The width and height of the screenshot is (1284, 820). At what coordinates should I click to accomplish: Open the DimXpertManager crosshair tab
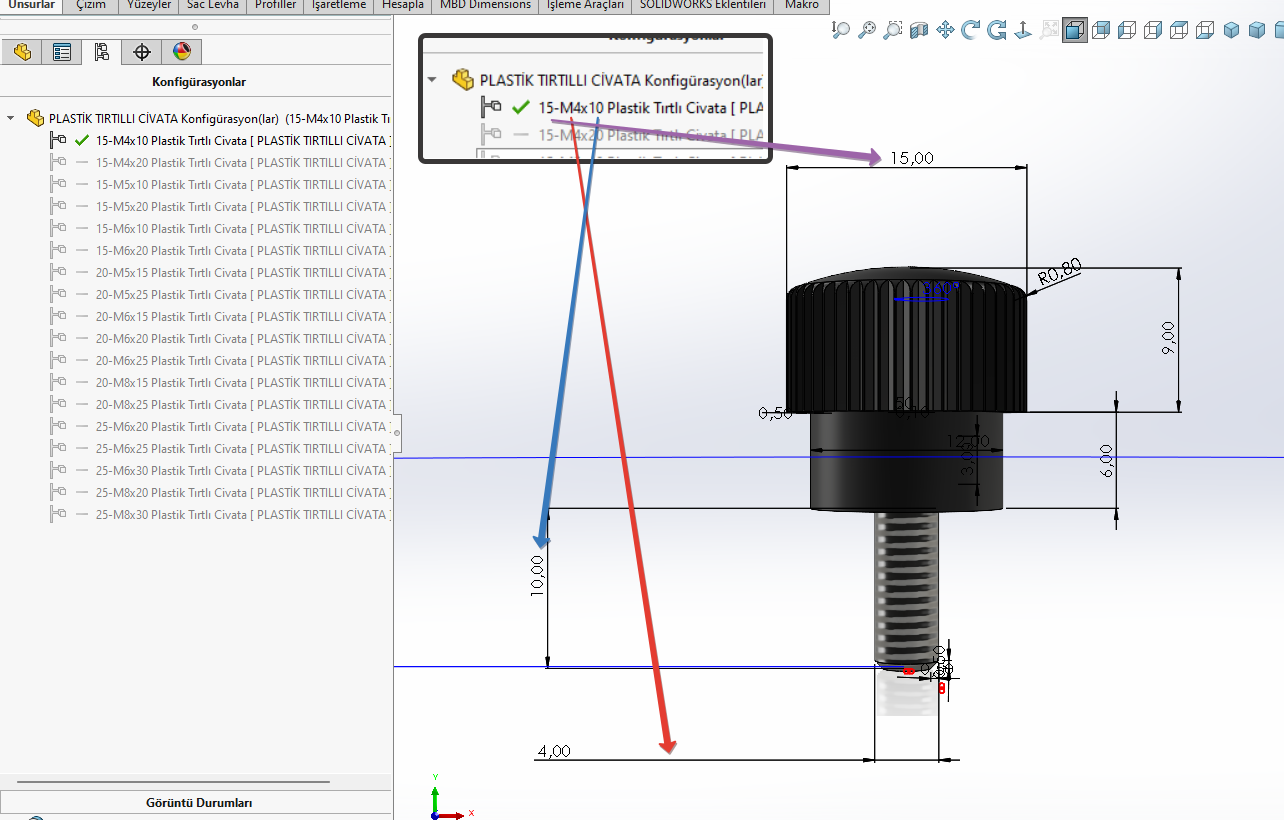point(142,52)
